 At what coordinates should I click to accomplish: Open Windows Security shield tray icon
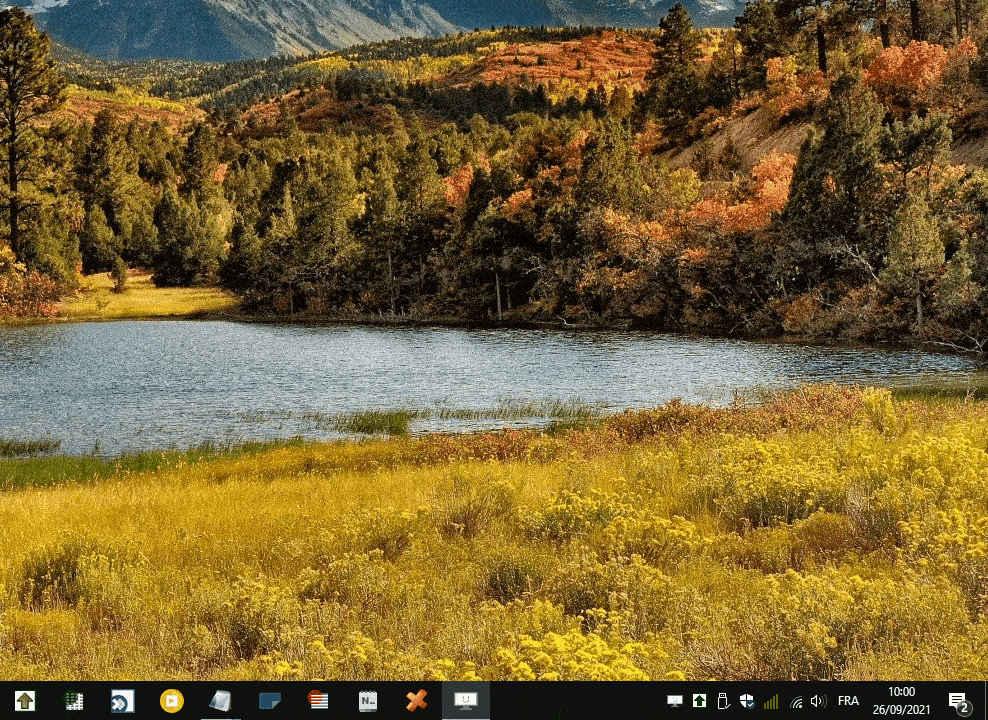(747, 701)
